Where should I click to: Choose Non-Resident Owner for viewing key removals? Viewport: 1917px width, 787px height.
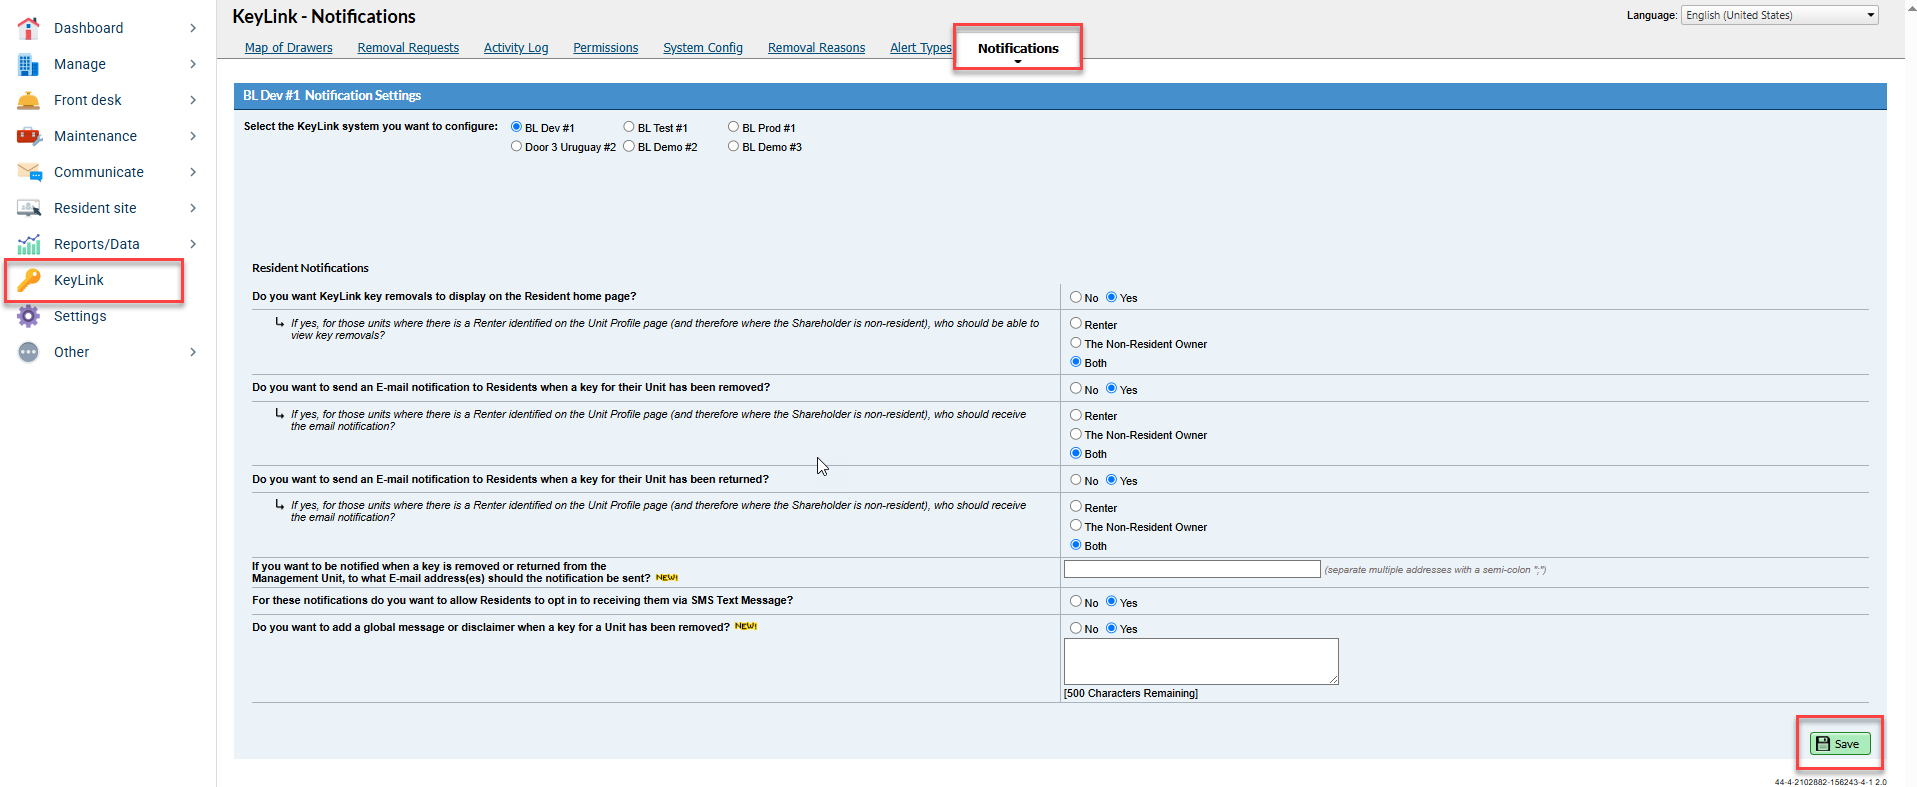point(1076,343)
